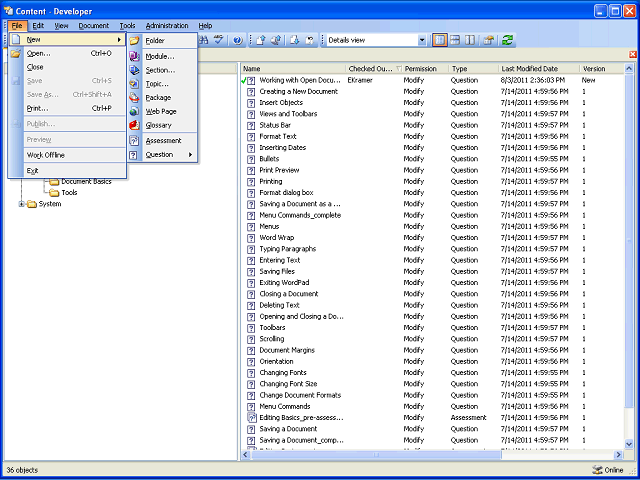This screenshot has width=640, height=480.
Task: Close the pane with the red X
Action: [633, 54]
